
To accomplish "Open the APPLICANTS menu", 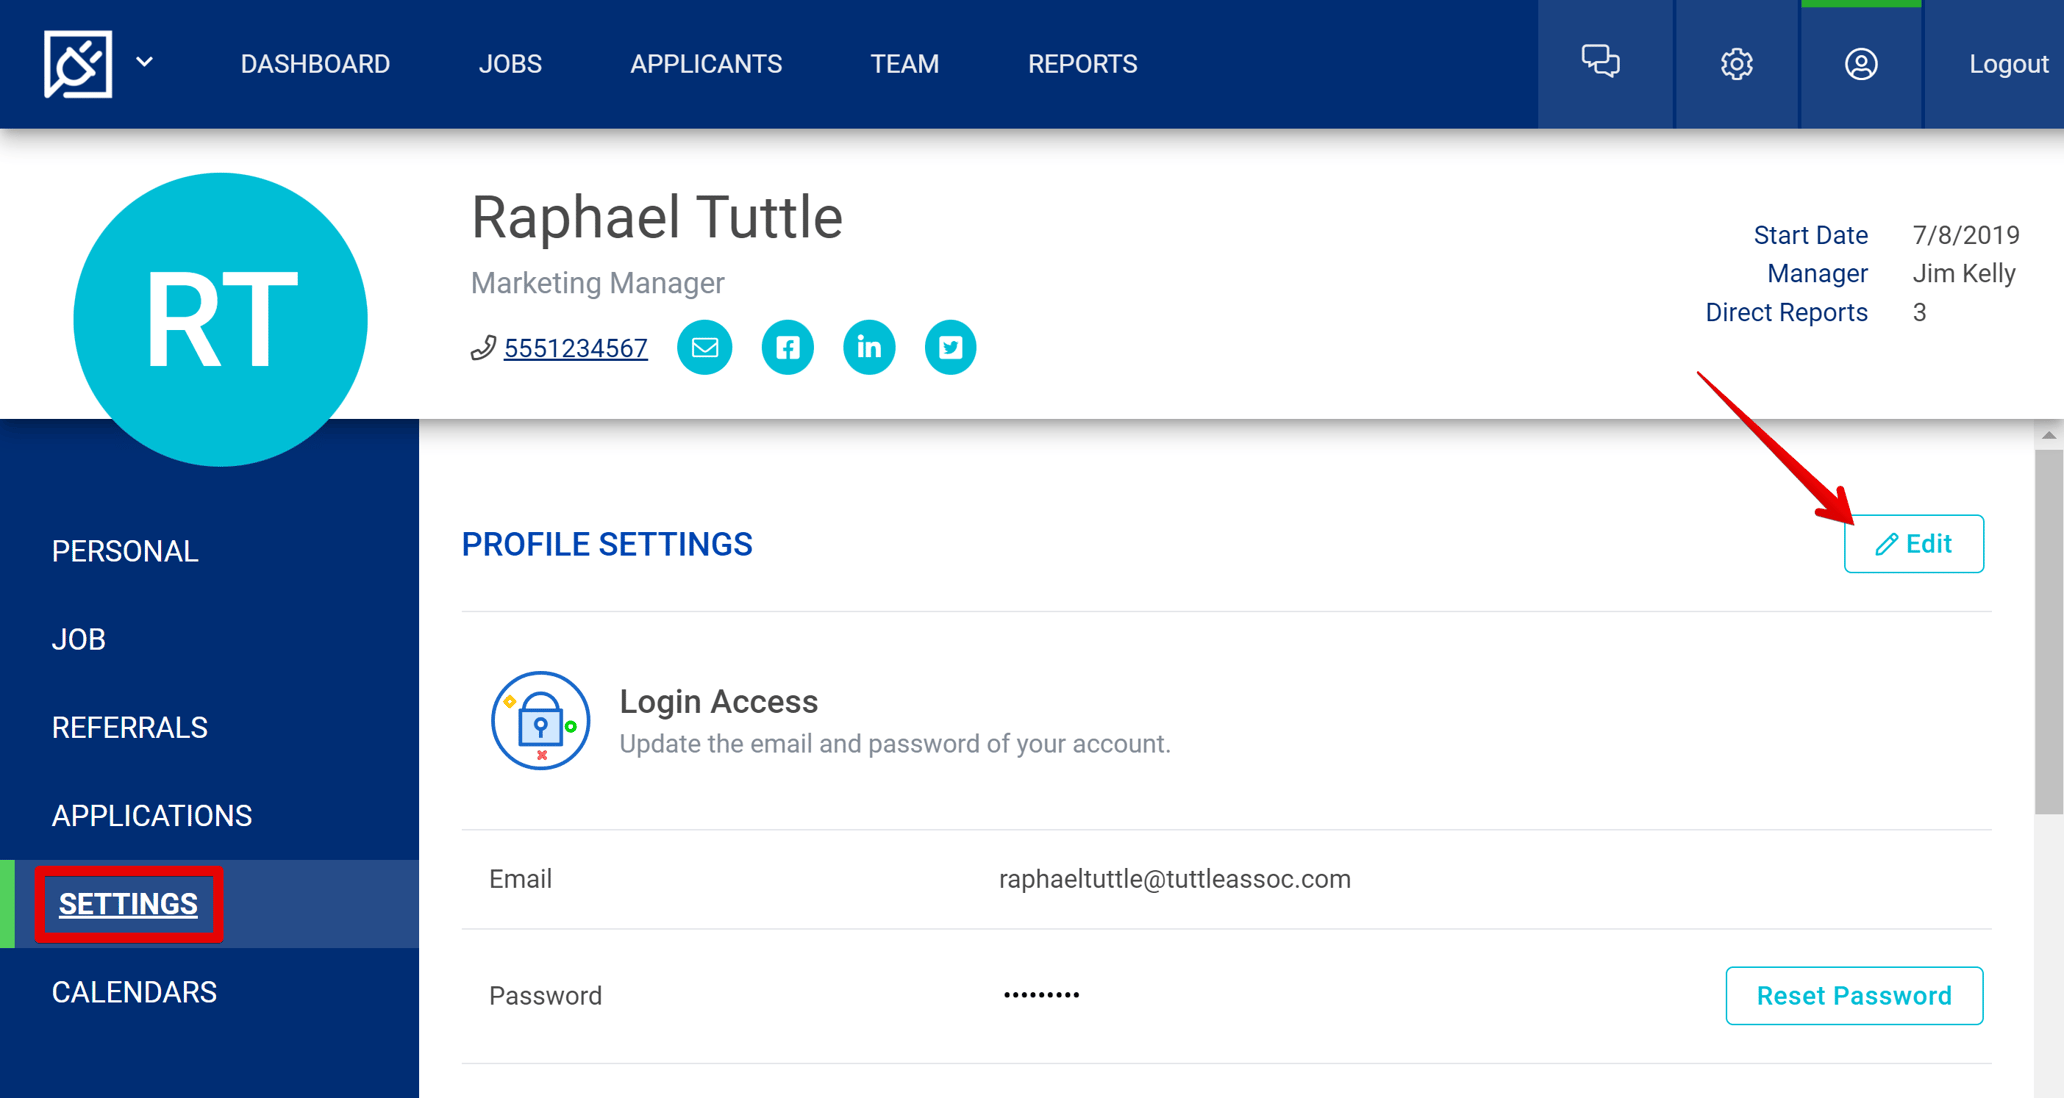I will [x=706, y=63].
